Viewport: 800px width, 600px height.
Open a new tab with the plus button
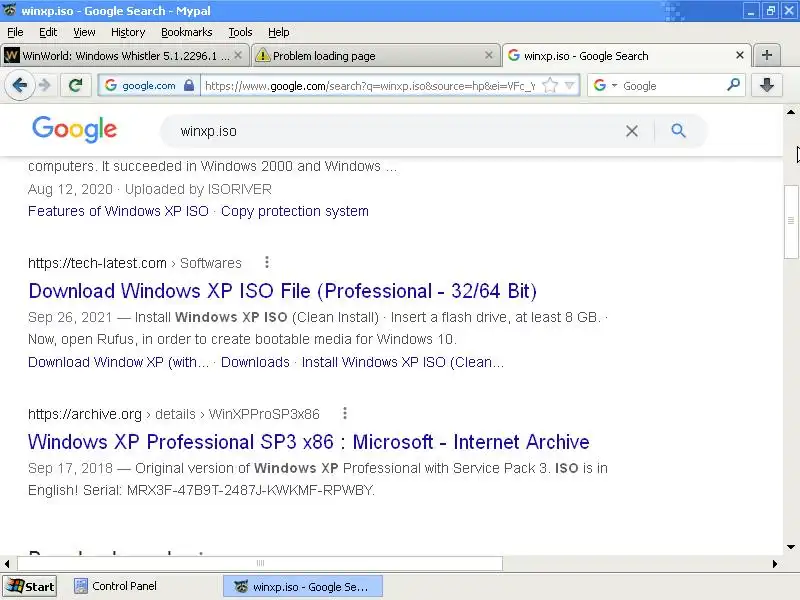(x=766, y=55)
